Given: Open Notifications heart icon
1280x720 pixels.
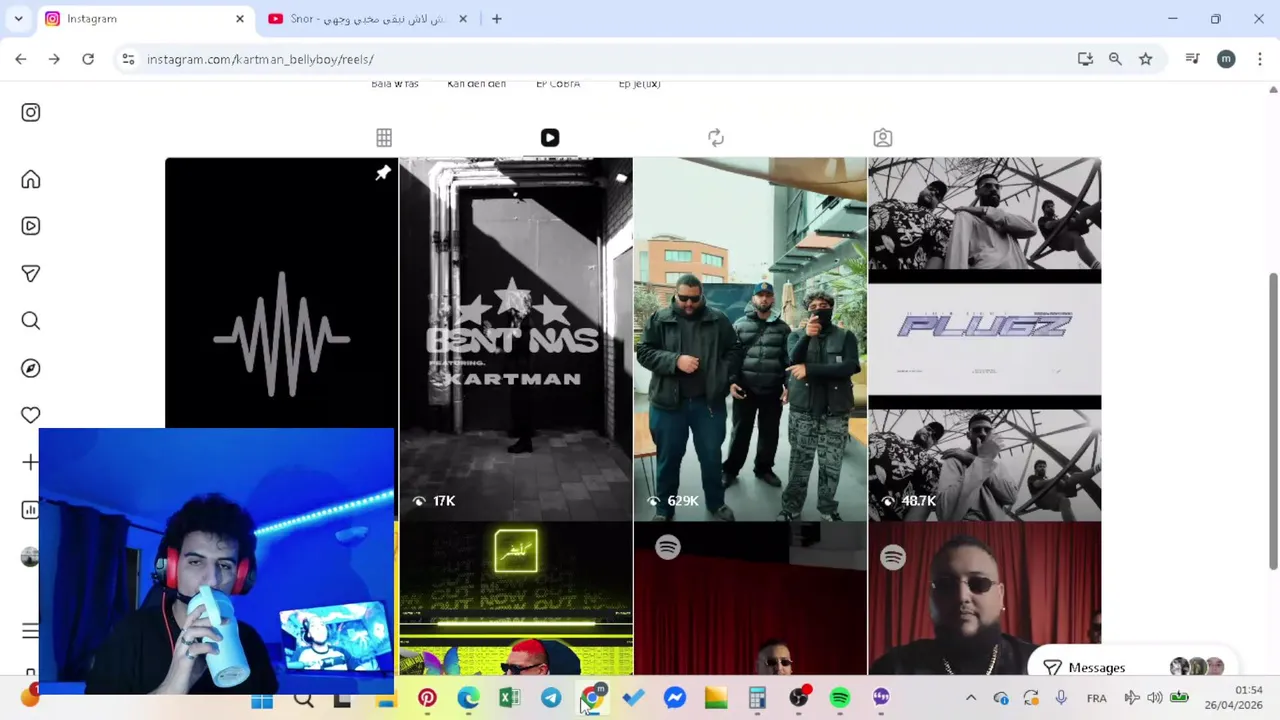Looking at the screenshot, I should click(x=31, y=415).
